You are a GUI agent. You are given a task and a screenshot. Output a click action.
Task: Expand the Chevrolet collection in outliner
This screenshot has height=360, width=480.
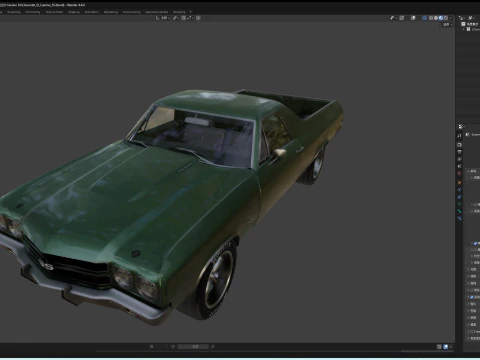pos(464,29)
